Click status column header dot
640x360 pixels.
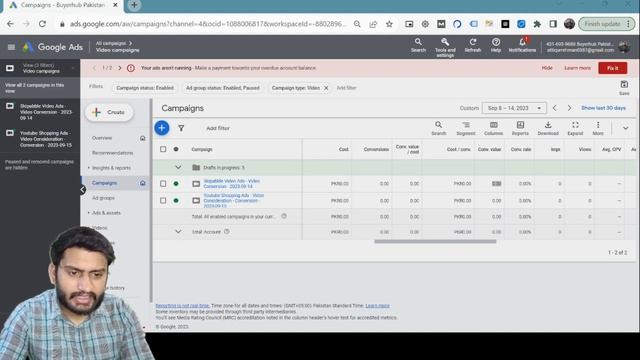(x=176, y=149)
